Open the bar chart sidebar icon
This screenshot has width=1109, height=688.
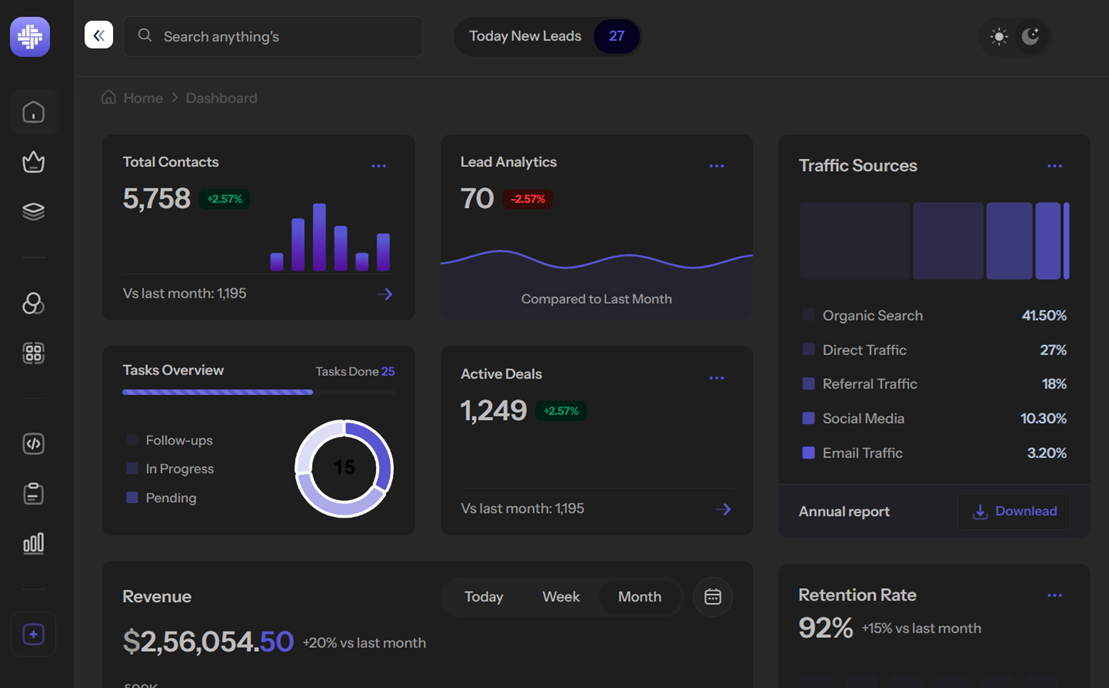(33, 543)
